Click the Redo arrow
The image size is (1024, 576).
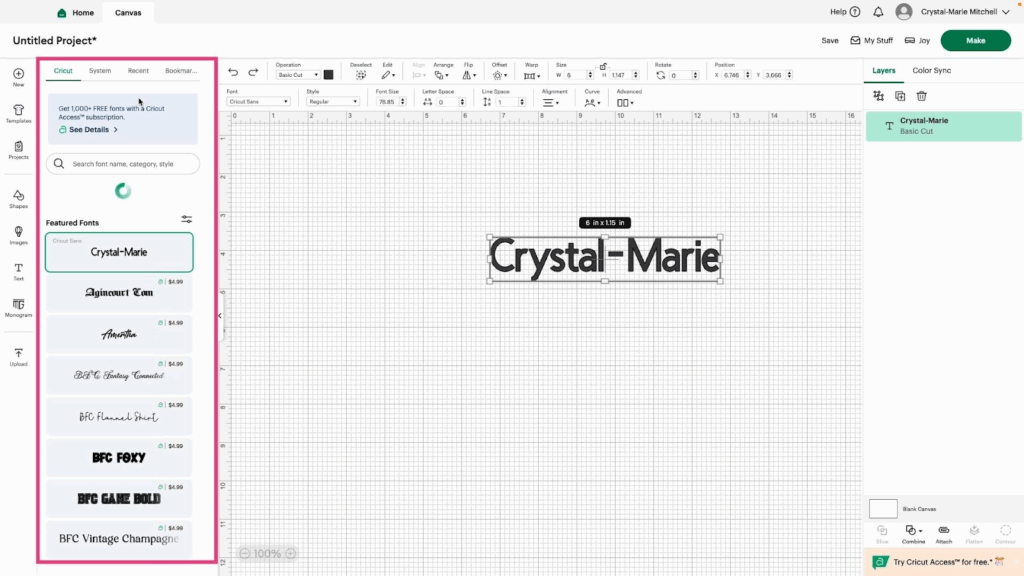coord(253,72)
